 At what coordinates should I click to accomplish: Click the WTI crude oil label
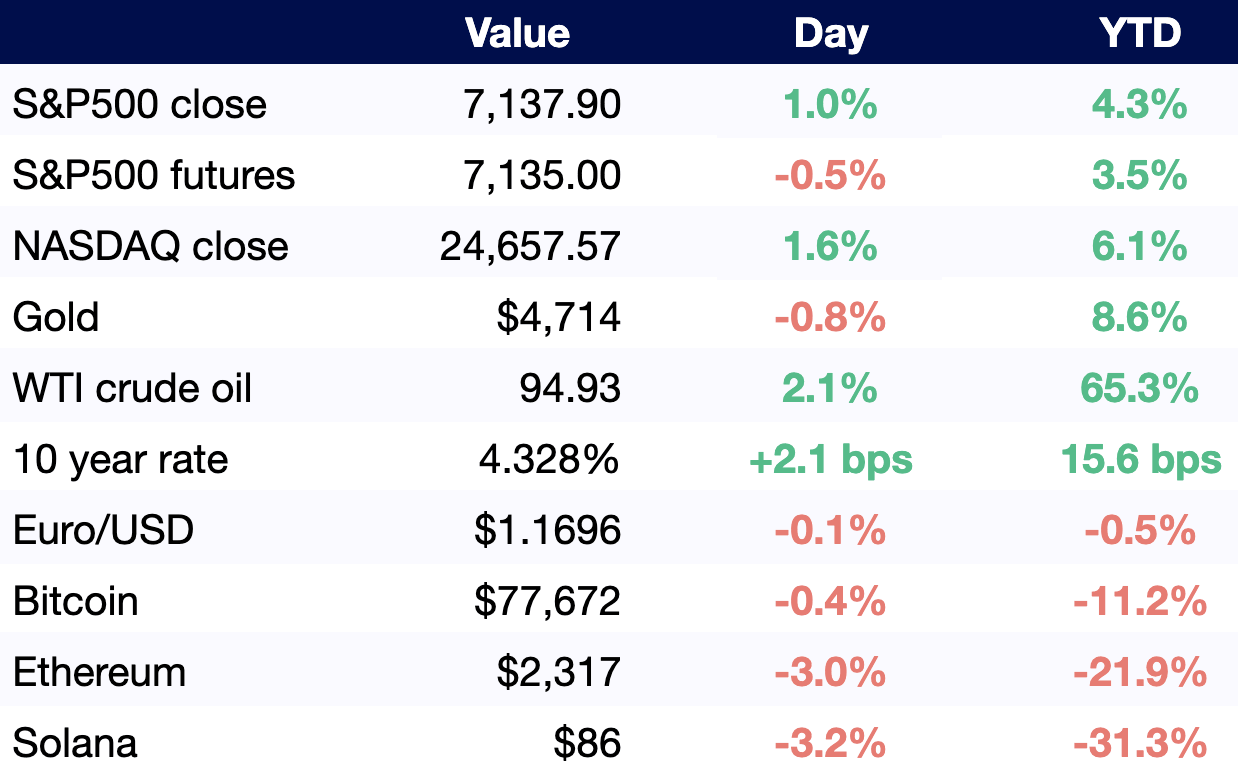coord(132,388)
